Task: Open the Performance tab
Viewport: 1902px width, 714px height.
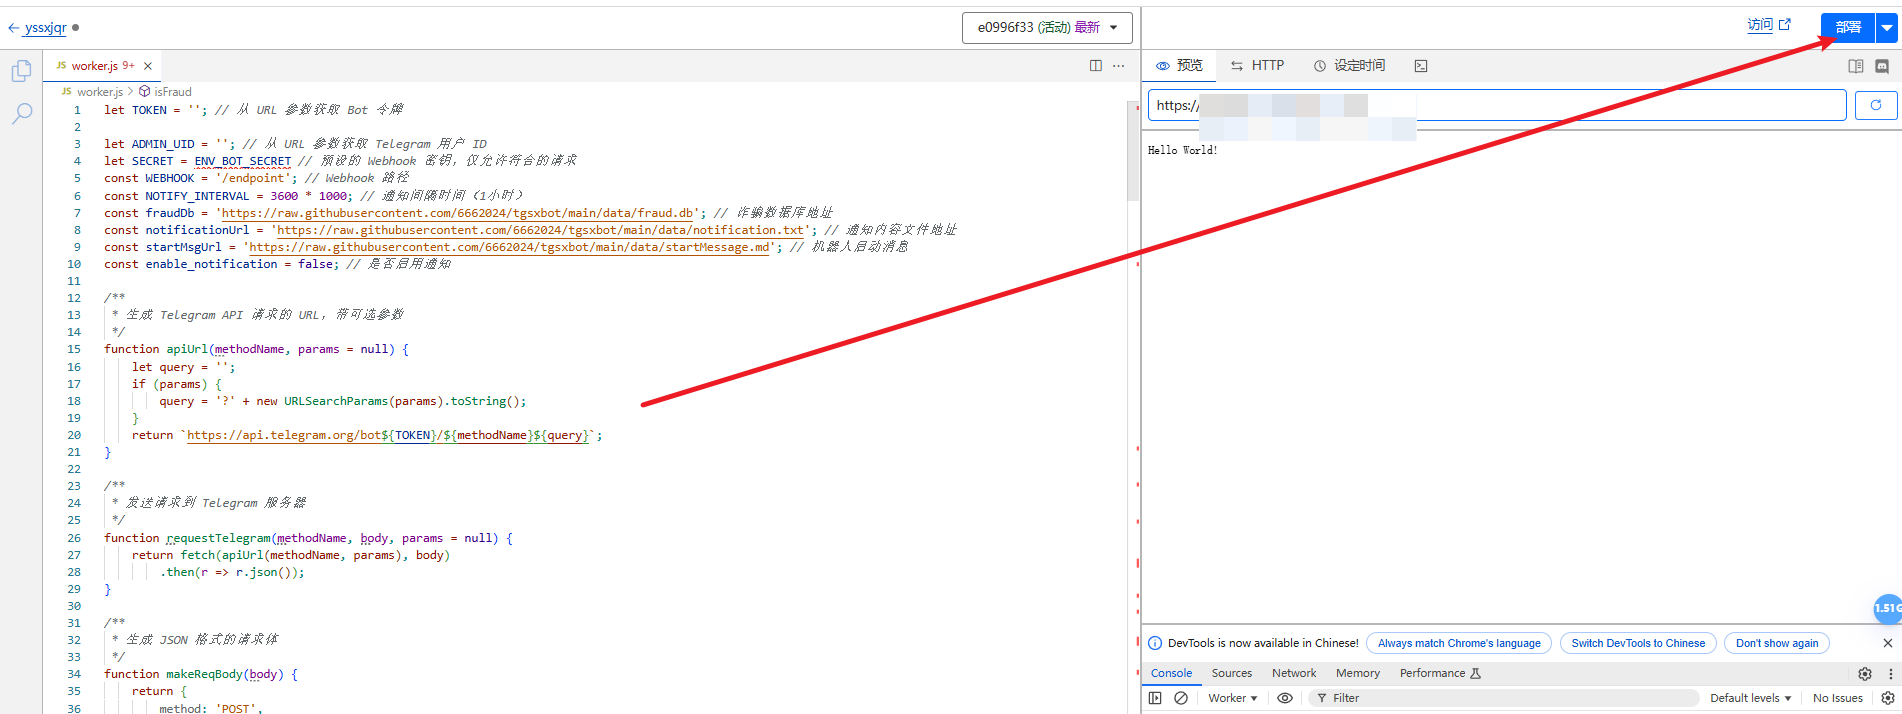Action: pyautogui.click(x=1440, y=674)
